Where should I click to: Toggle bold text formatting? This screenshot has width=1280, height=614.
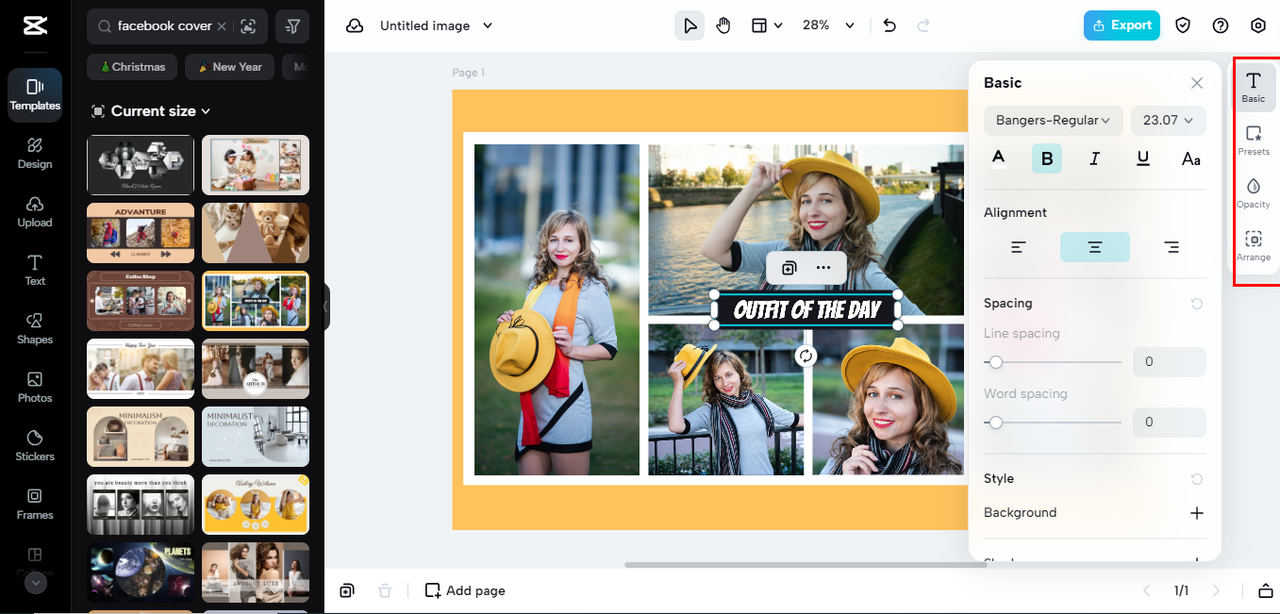point(1047,158)
